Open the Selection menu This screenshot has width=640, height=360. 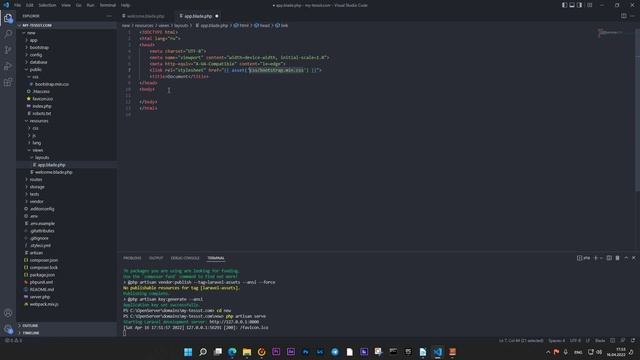point(47,5)
